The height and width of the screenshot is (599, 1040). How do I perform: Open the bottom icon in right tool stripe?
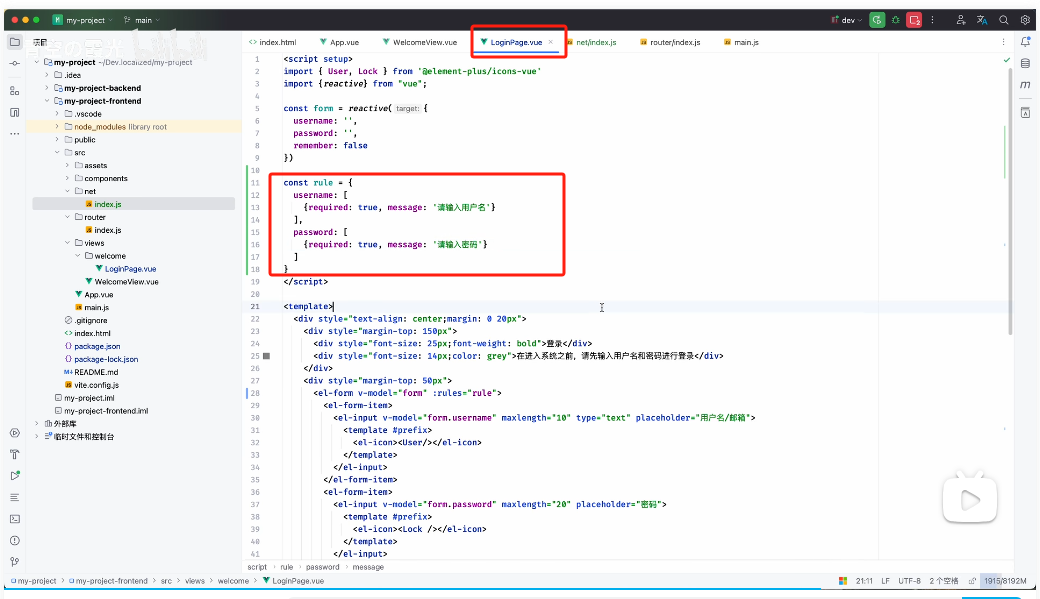(x=1025, y=112)
